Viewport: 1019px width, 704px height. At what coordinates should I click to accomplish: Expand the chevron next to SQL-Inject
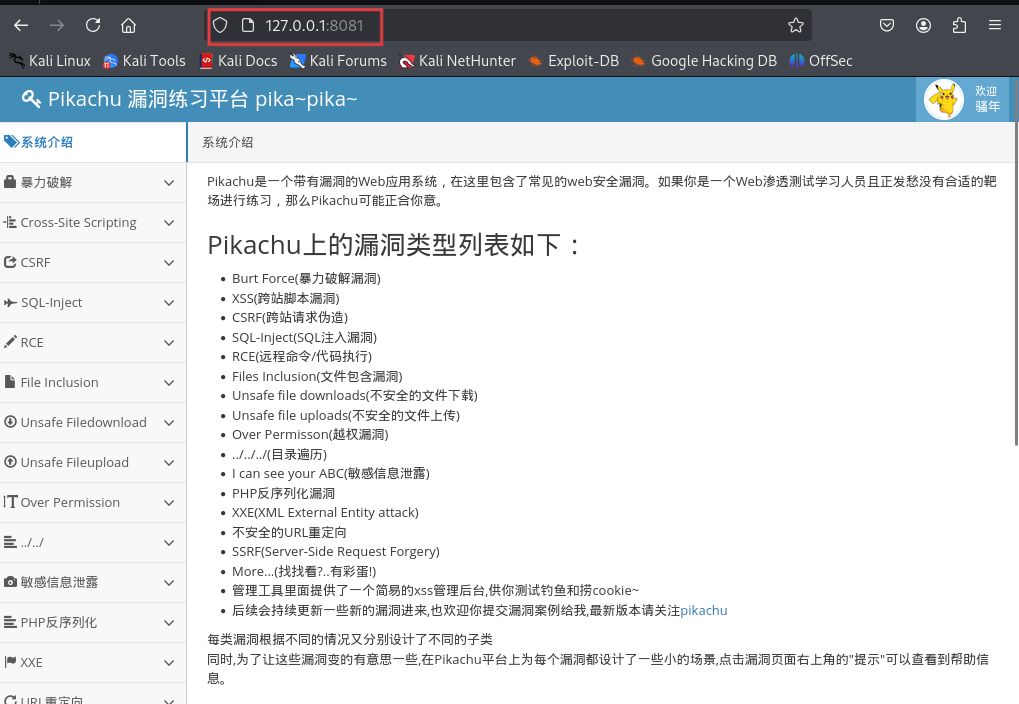169,303
